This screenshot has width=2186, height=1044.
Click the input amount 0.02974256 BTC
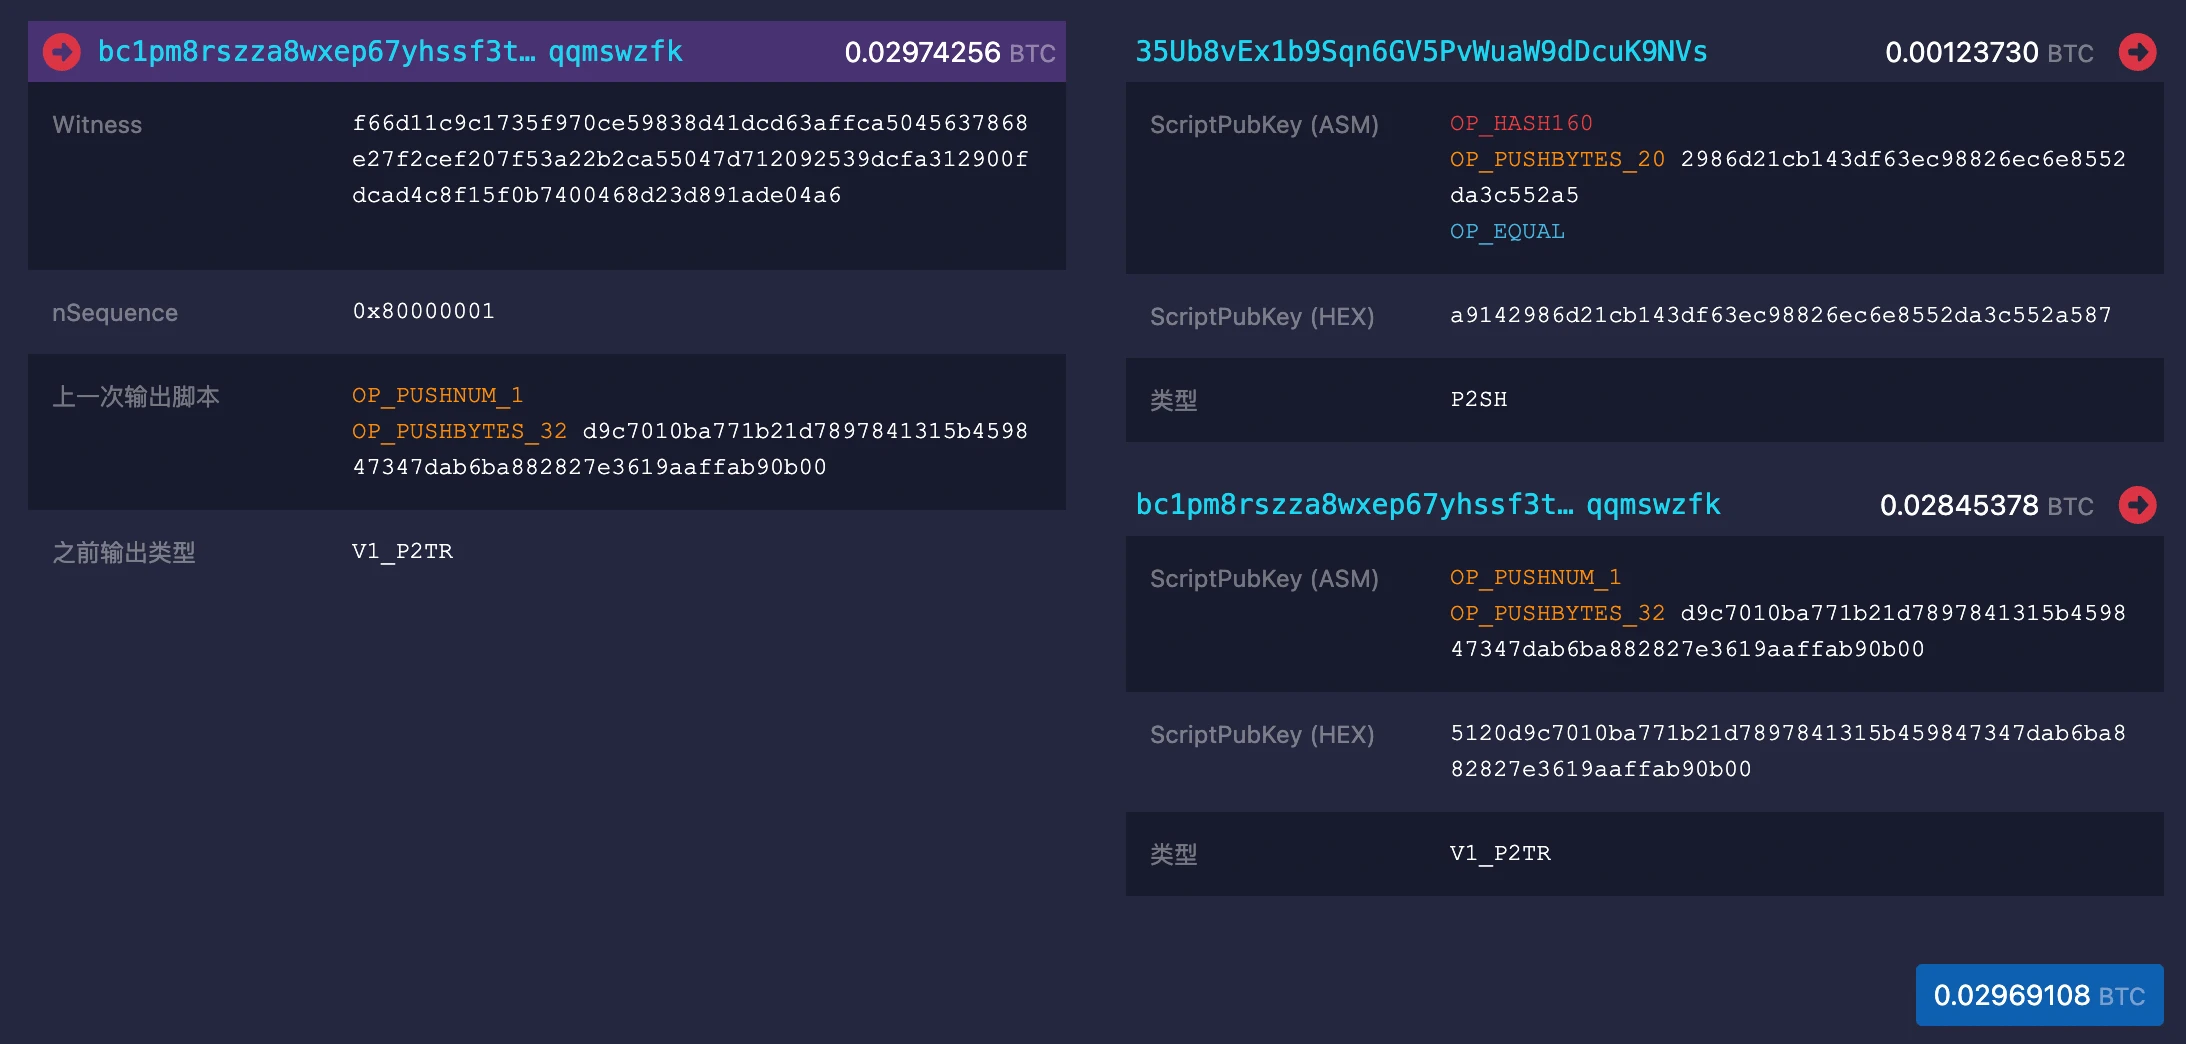[949, 52]
